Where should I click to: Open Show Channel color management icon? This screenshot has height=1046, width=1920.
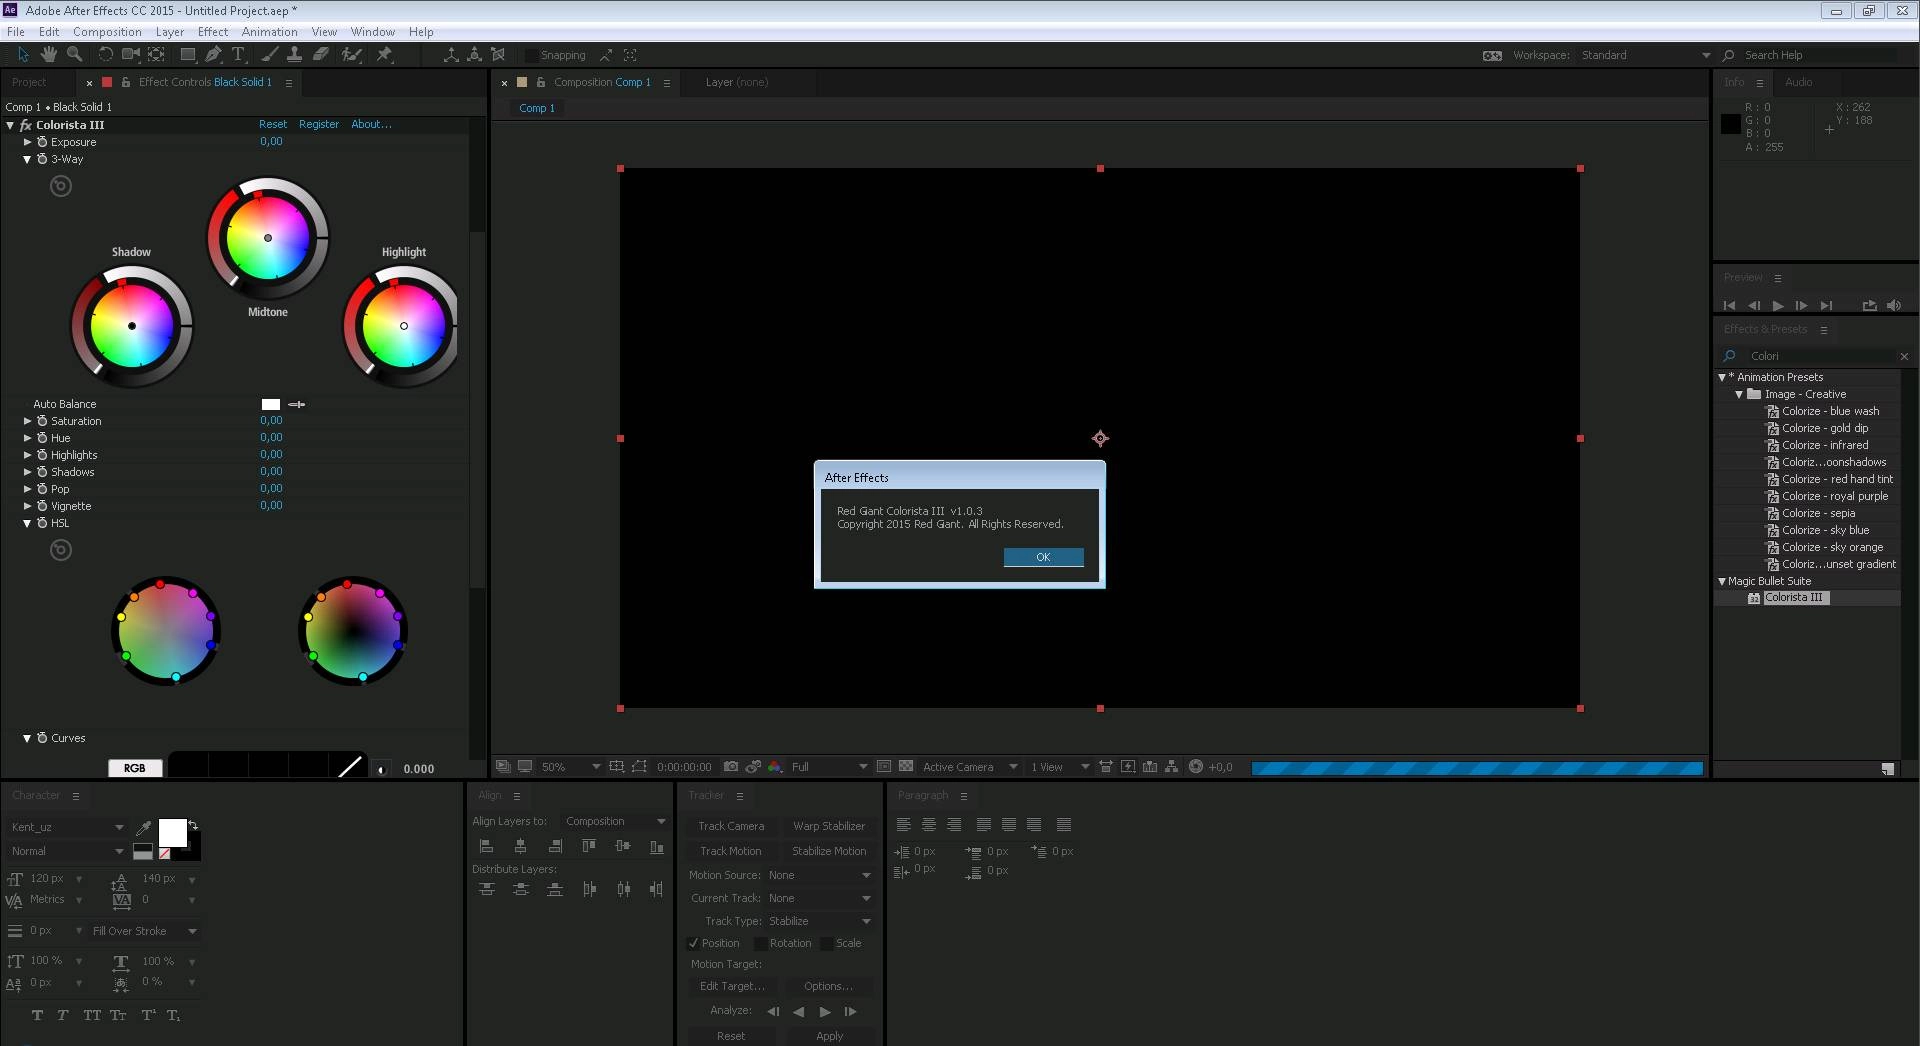point(774,767)
